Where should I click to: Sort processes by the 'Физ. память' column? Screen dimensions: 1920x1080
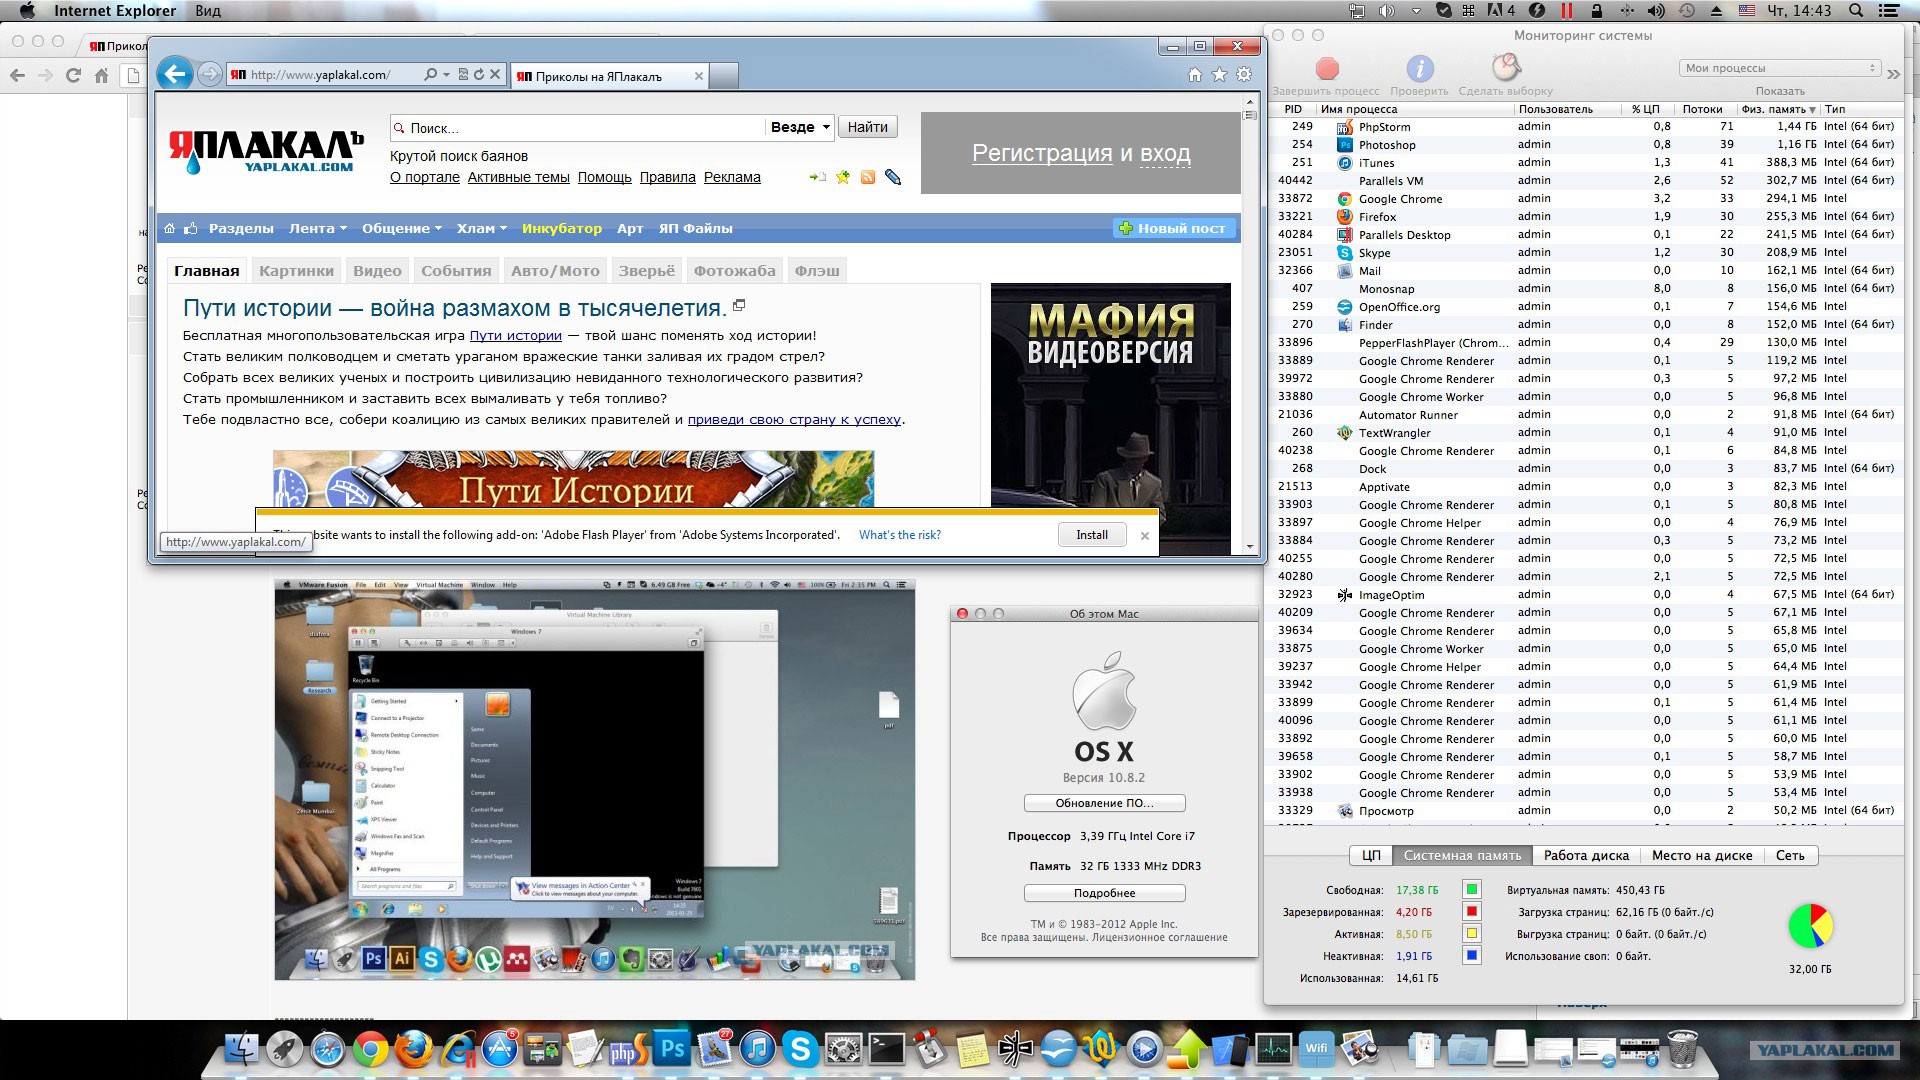click(x=1778, y=109)
